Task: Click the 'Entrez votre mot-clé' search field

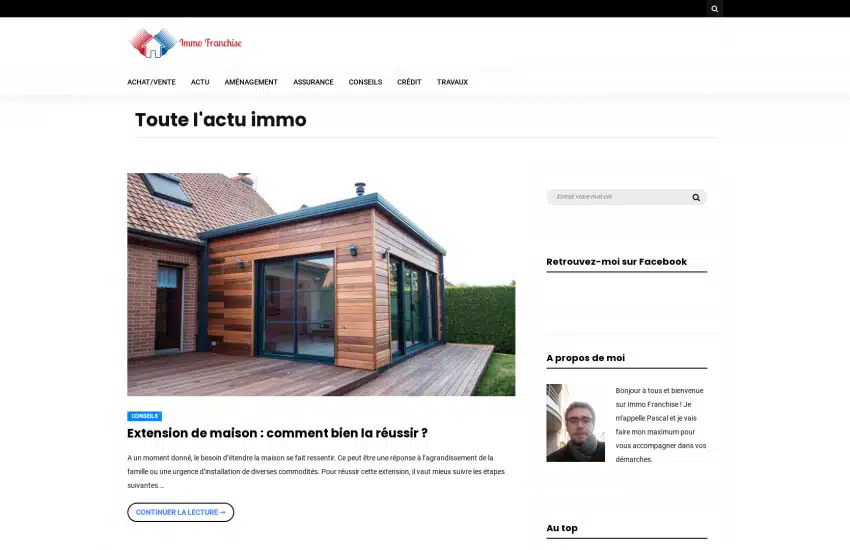Action: [615, 197]
